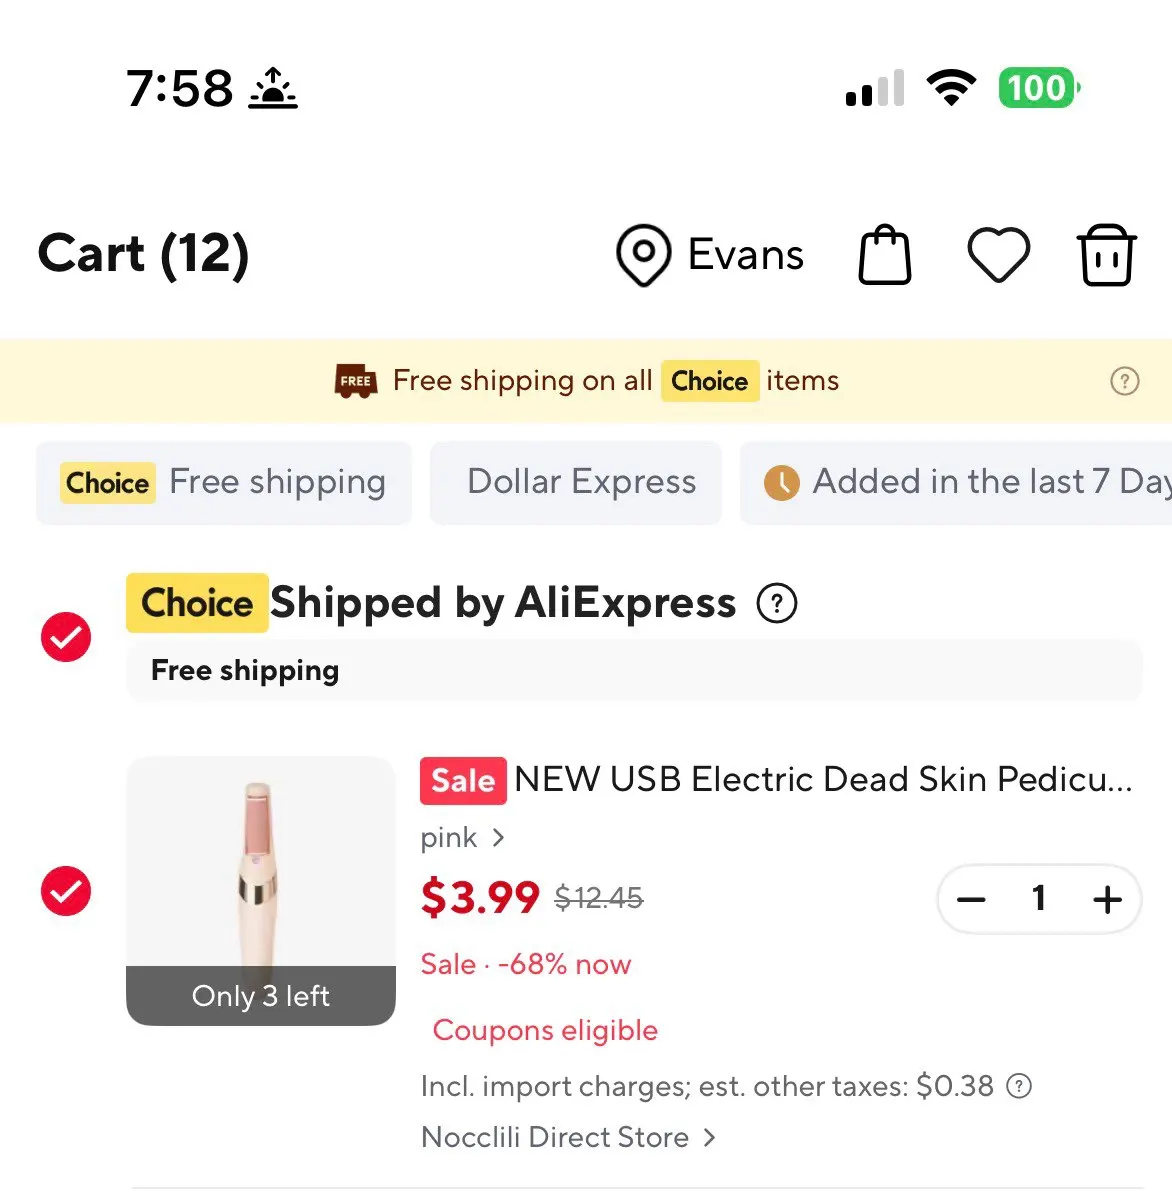Tap help icon next to Shipped by AliExpress
Image resolution: width=1172 pixels, height=1203 pixels.
[x=777, y=603]
